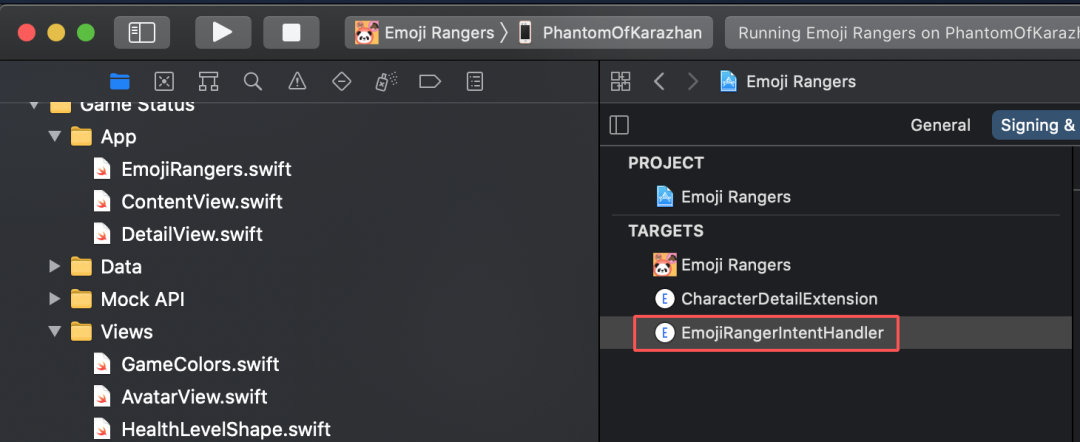Open the Issue navigator warning icon
This screenshot has height=442, width=1080.
coord(297,81)
